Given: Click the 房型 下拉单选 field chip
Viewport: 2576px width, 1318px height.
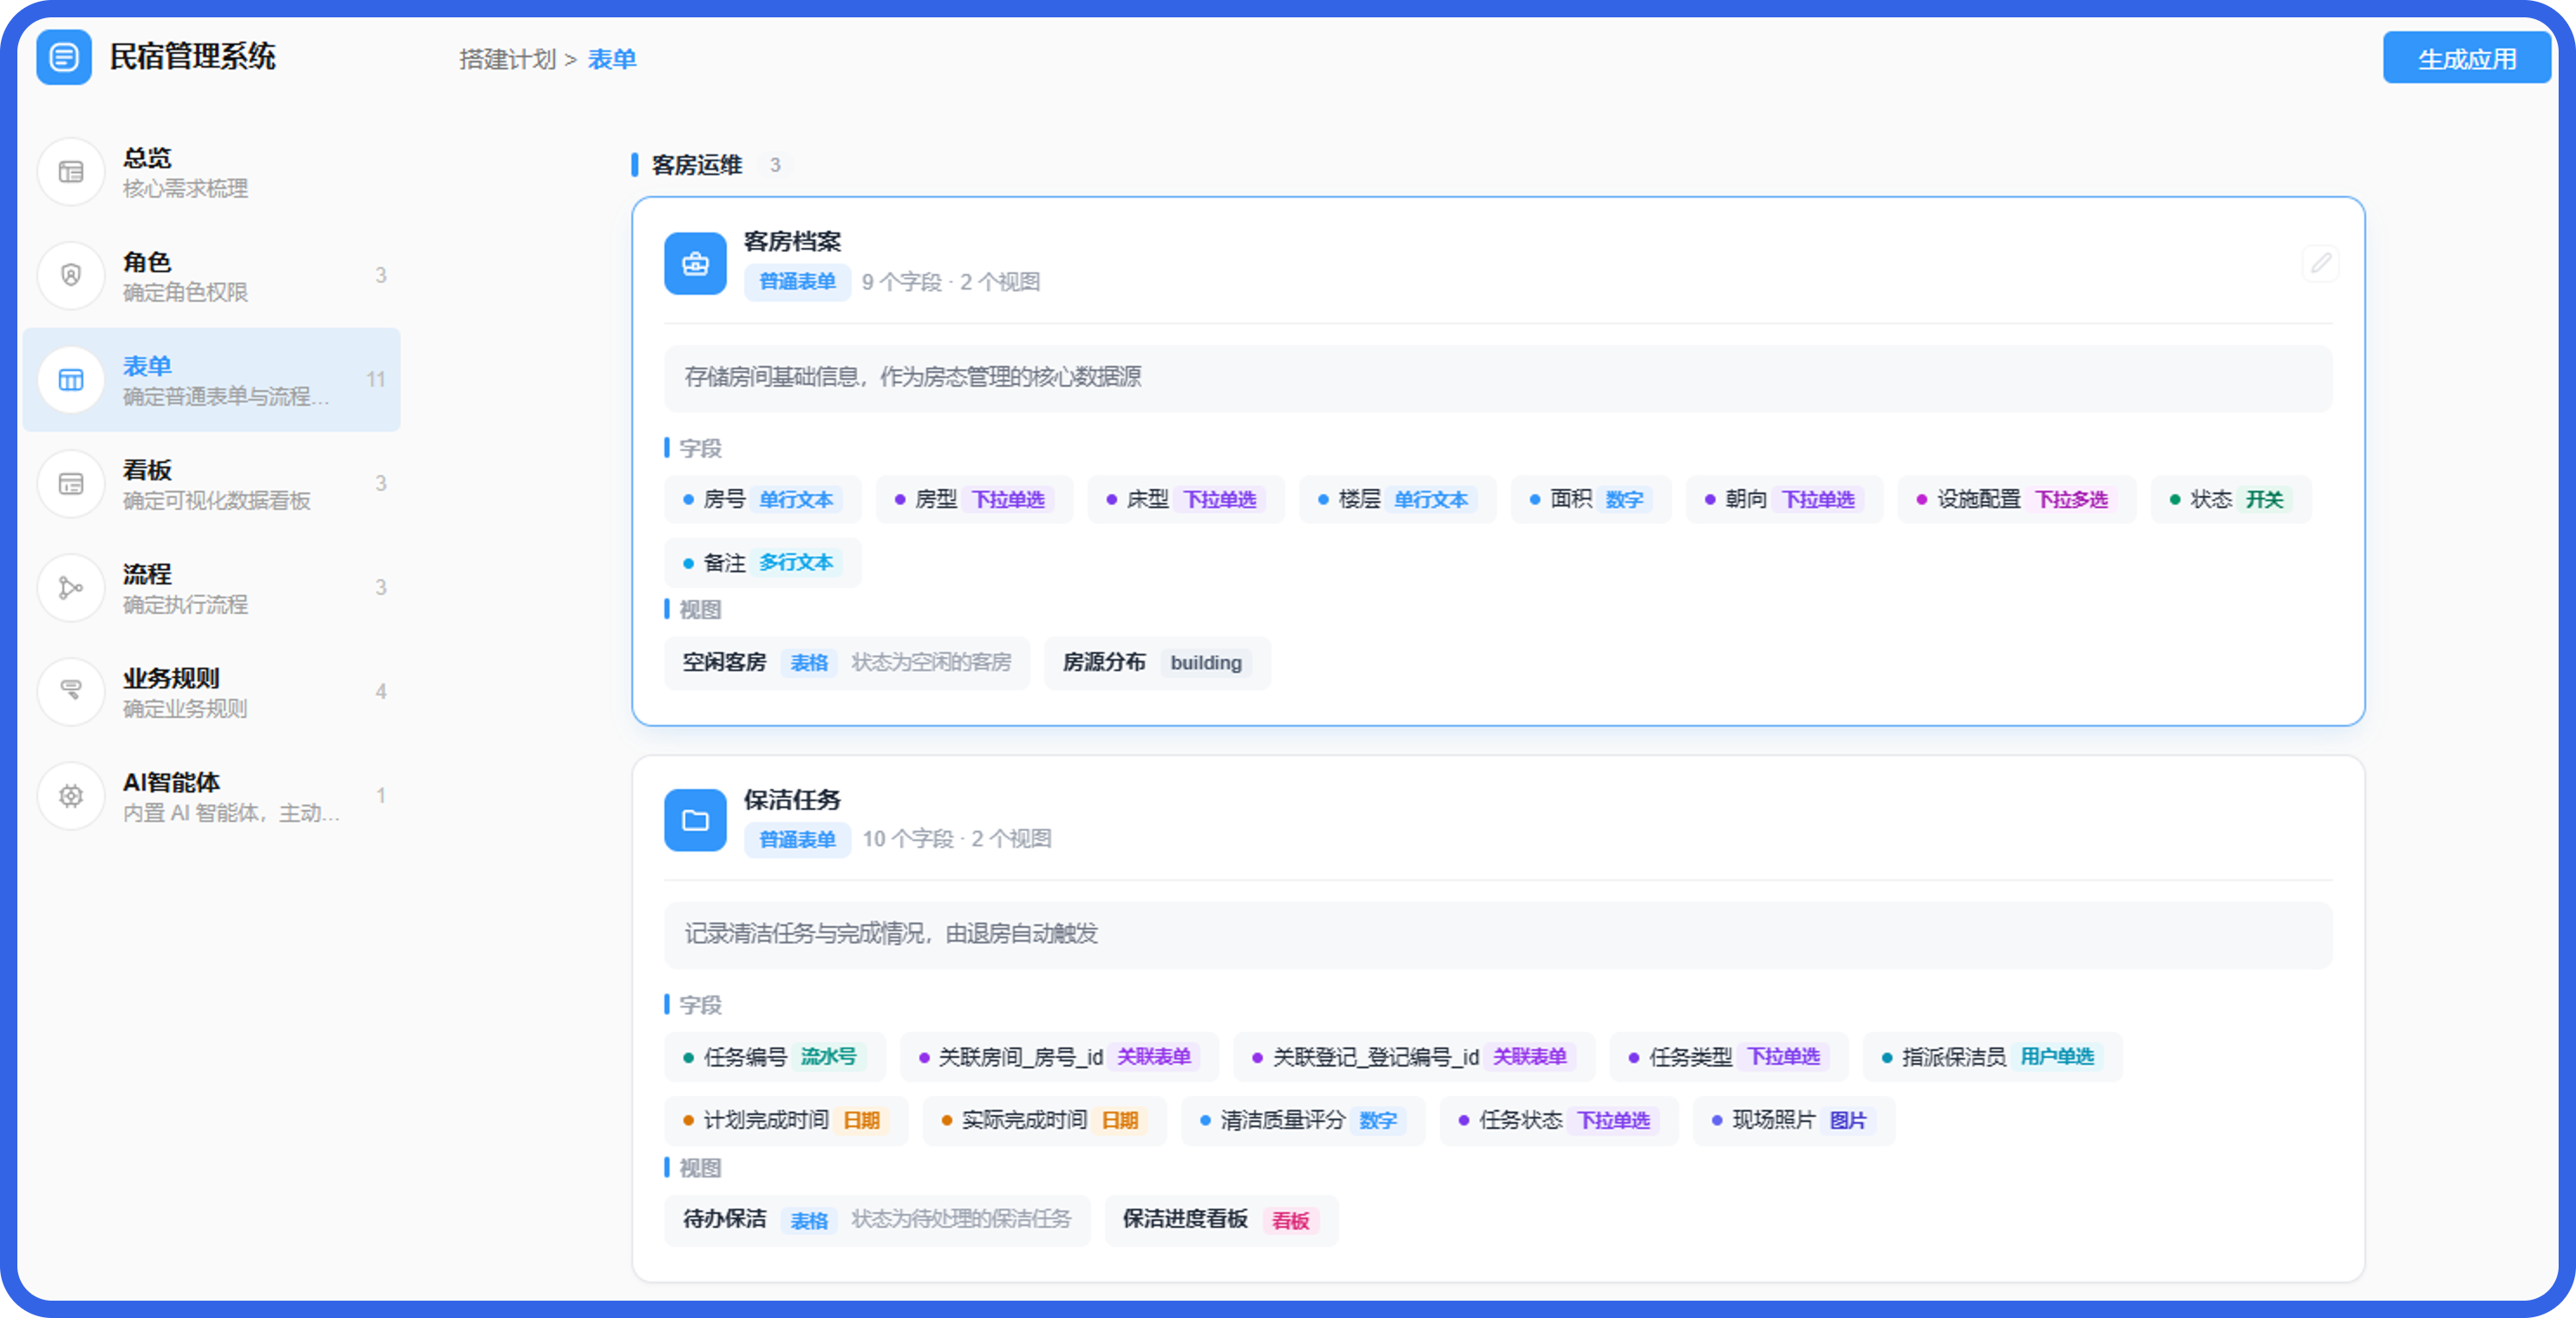Looking at the screenshot, I should (x=974, y=500).
